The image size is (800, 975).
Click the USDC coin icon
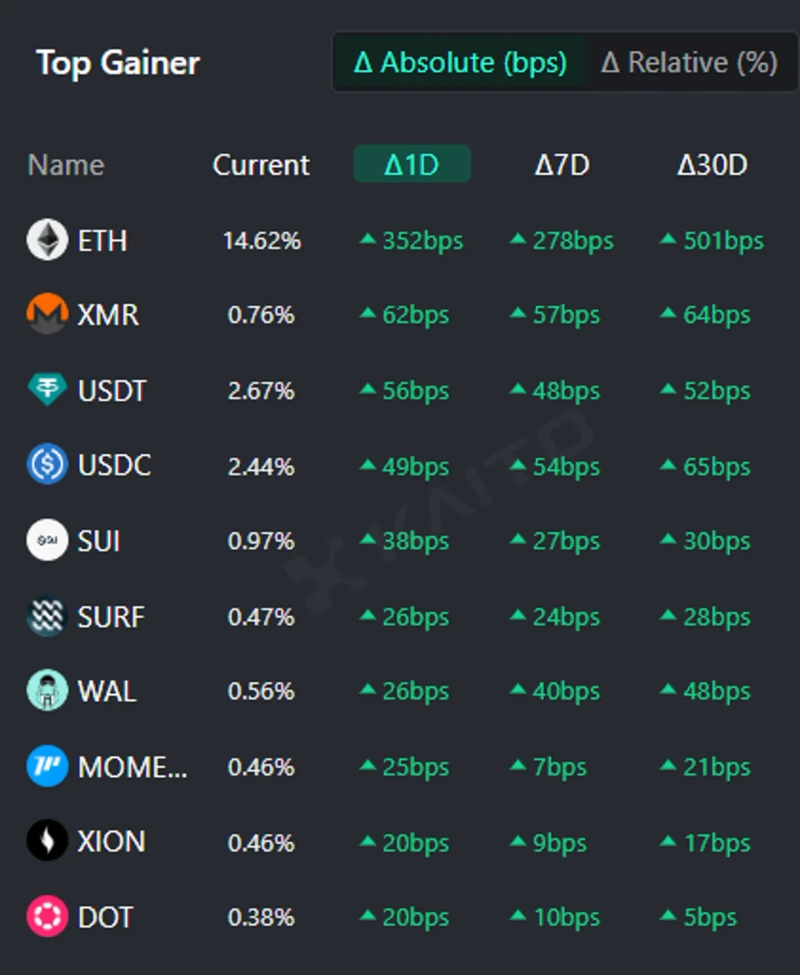click(x=47, y=466)
